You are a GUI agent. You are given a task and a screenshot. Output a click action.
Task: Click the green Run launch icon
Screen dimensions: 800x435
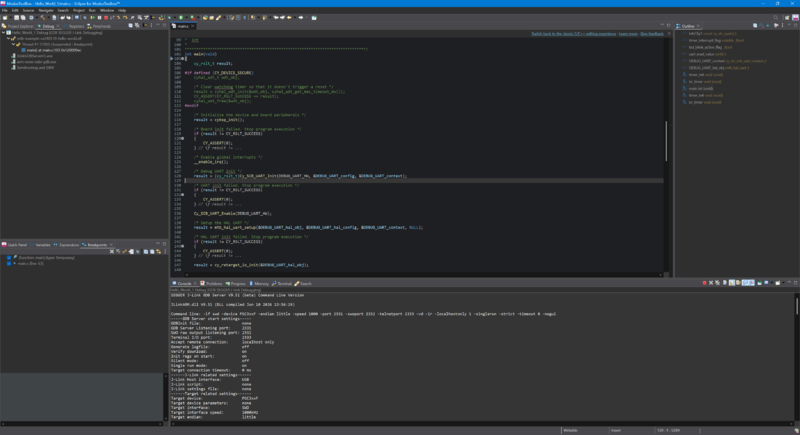181,17
